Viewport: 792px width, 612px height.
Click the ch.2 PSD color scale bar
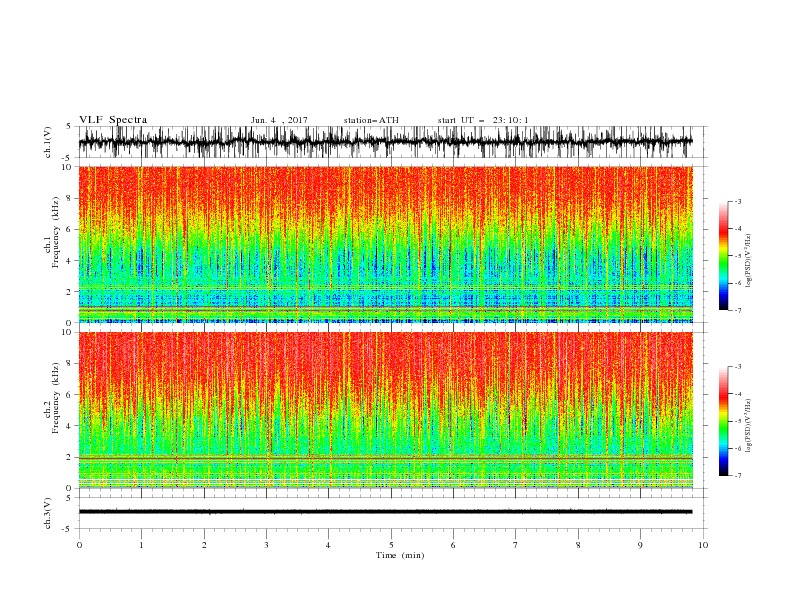pos(724,421)
